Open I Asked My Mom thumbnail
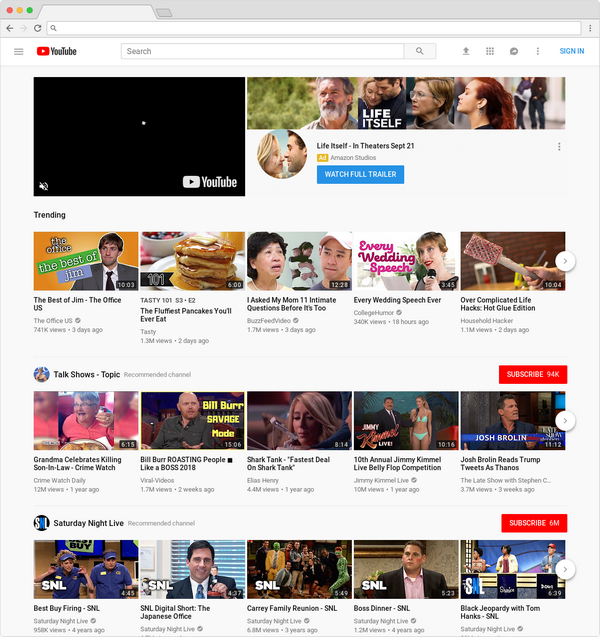The image size is (600, 637). (x=299, y=261)
